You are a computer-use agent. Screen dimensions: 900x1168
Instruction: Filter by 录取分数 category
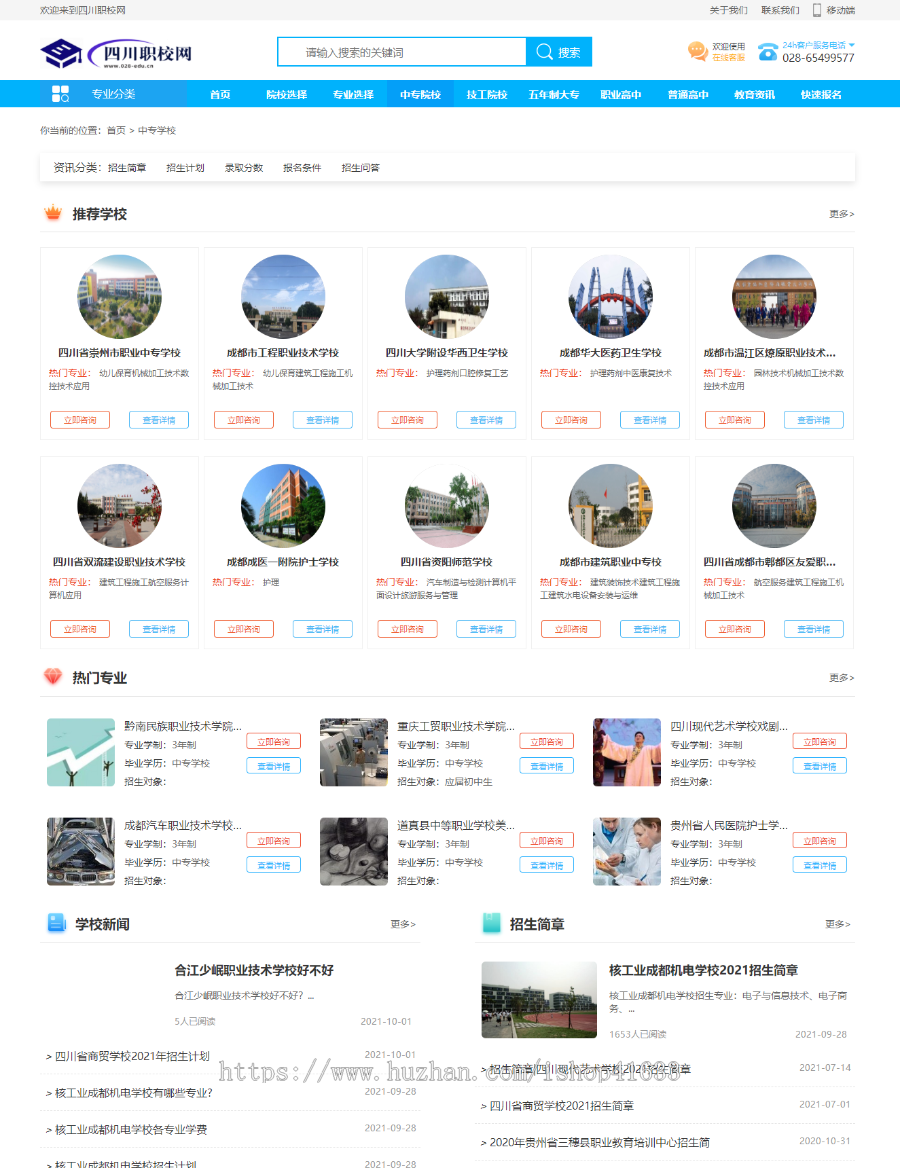[244, 168]
